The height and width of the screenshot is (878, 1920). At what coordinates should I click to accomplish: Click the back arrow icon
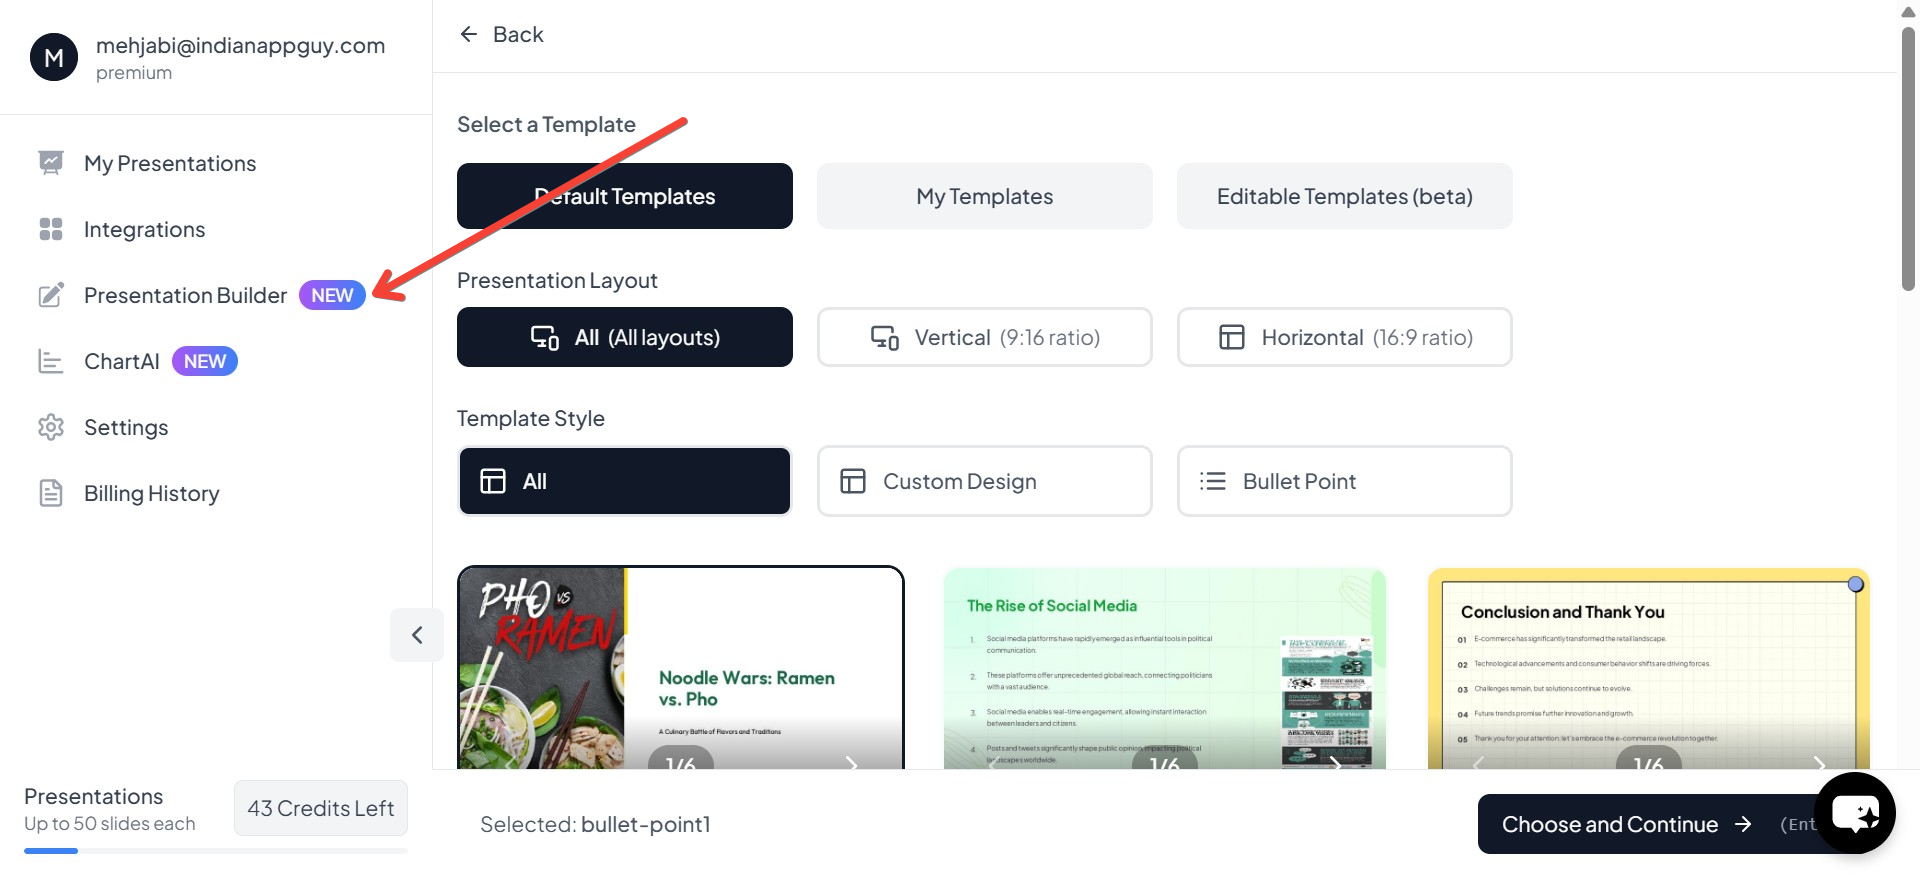(468, 35)
